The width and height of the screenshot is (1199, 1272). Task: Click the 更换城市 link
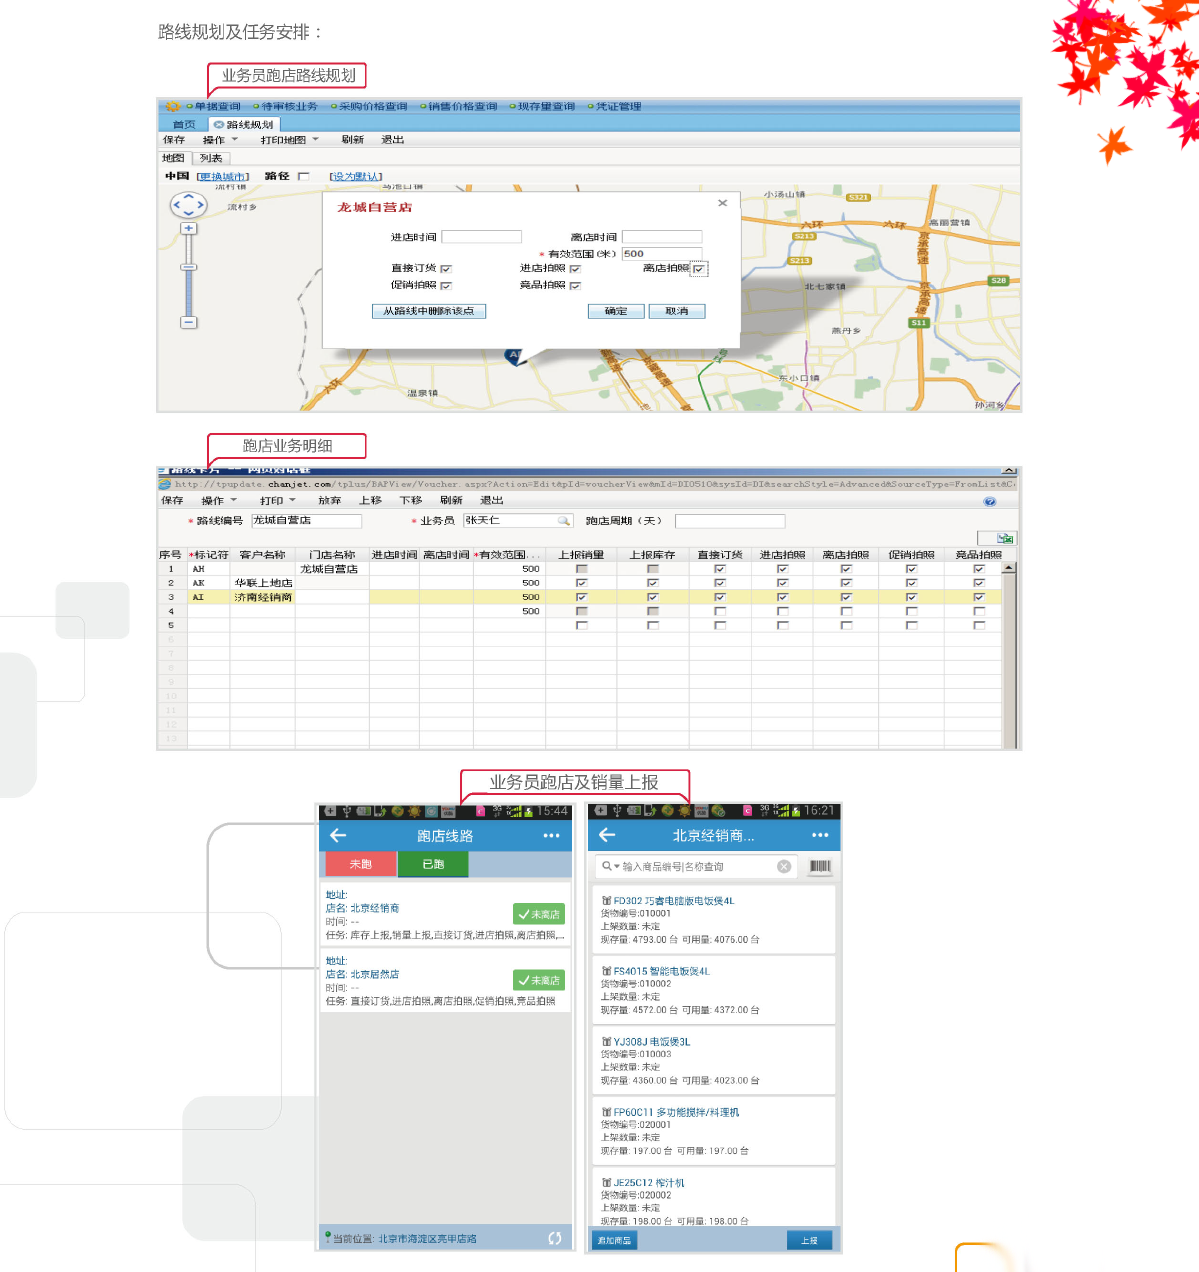pyautogui.click(x=223, y=177)
